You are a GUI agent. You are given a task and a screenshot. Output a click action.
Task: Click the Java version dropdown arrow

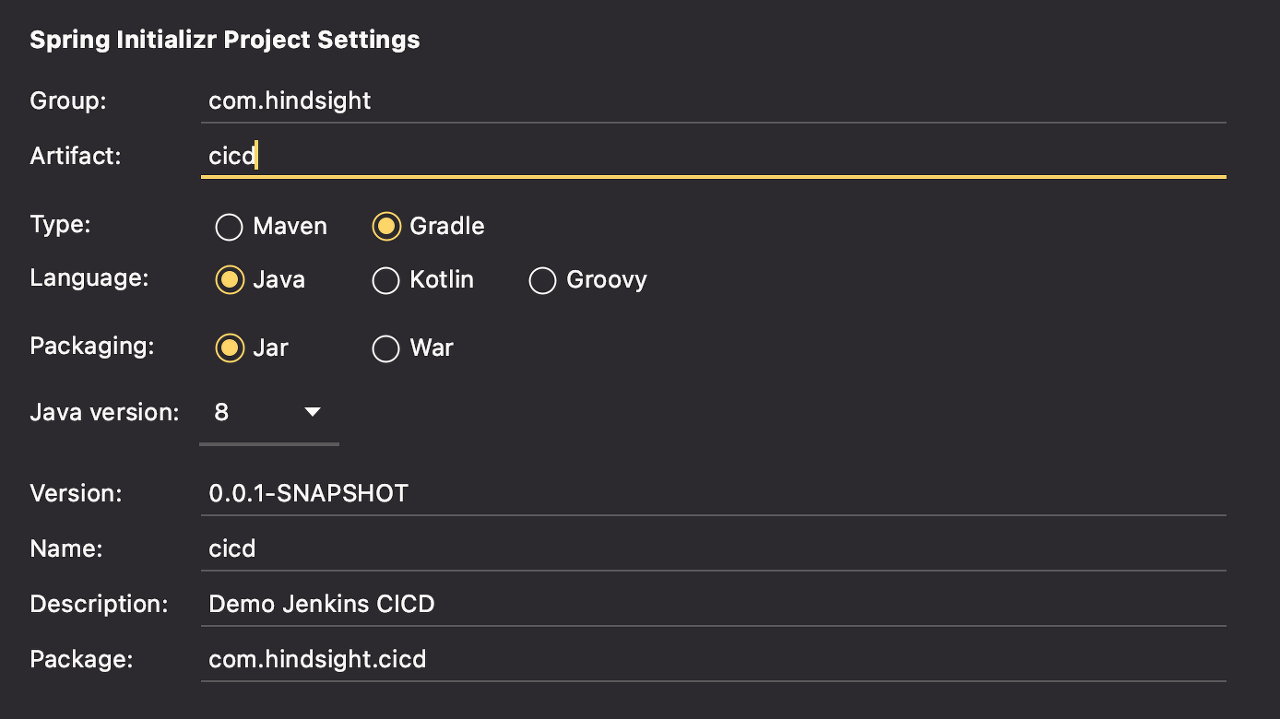(312, 411)
